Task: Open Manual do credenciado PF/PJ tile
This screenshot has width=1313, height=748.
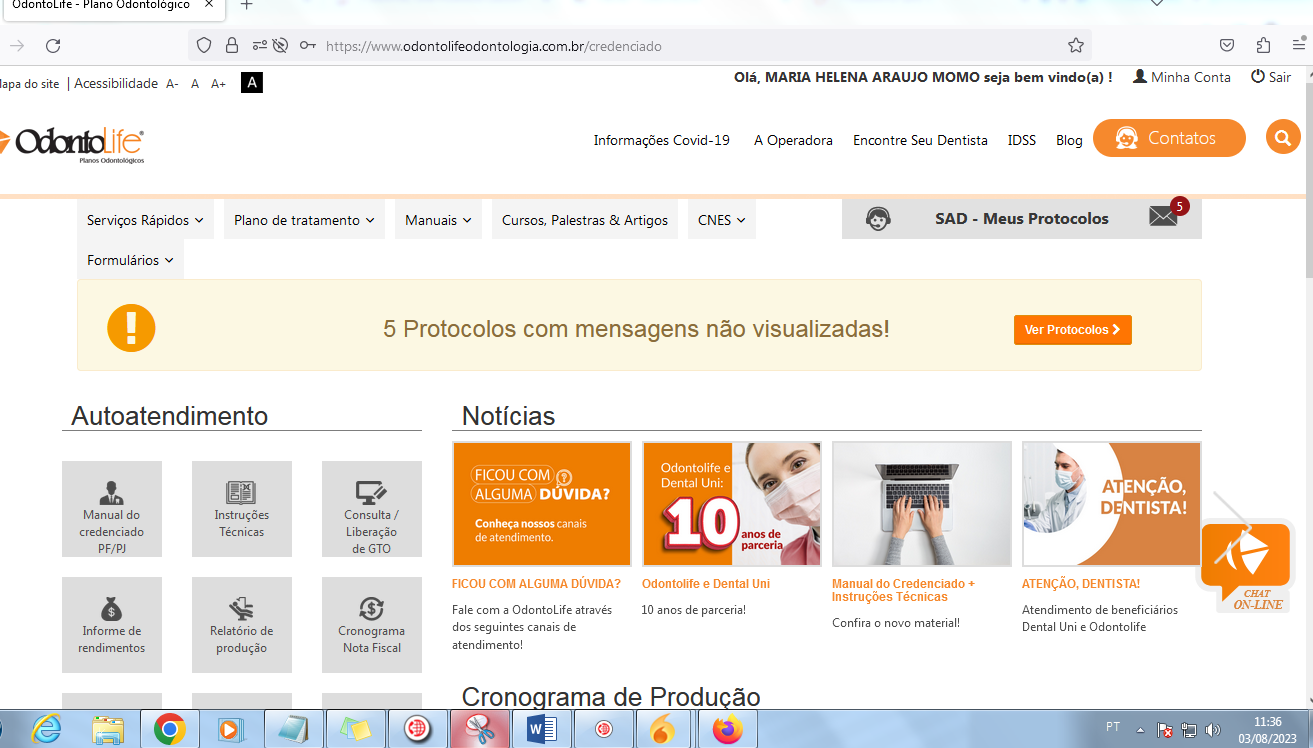Action: click(x=112, y=509)
